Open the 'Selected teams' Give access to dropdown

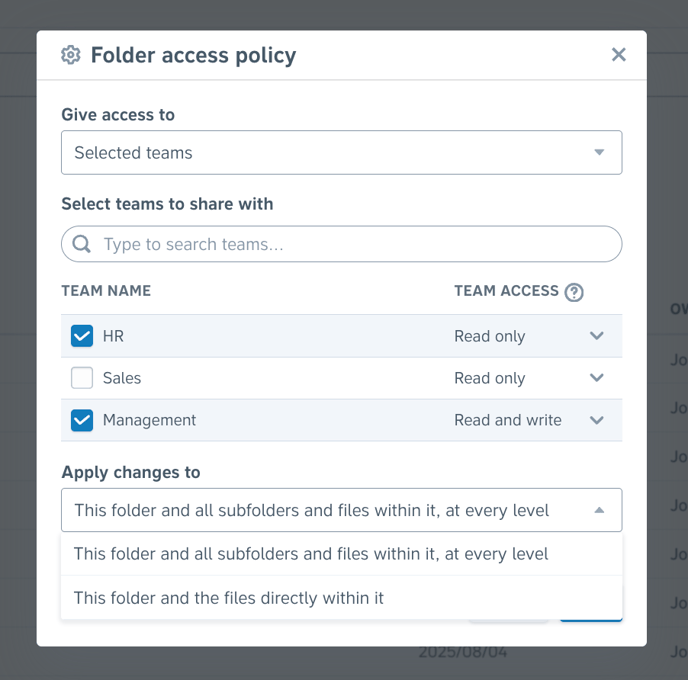pos(341,152)
